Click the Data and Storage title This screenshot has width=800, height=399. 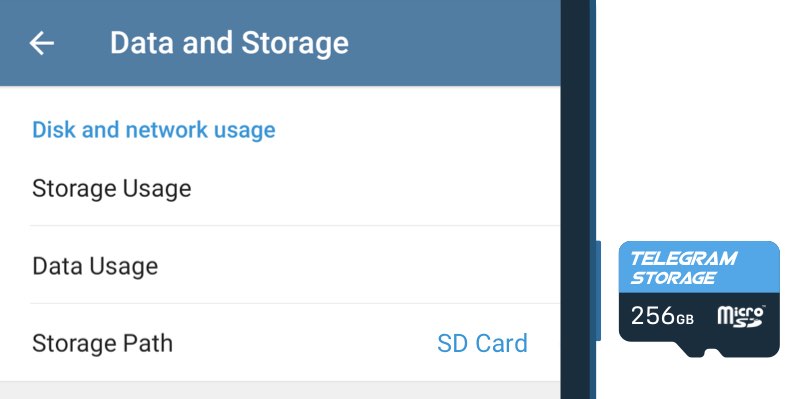(x=229, y=43)
